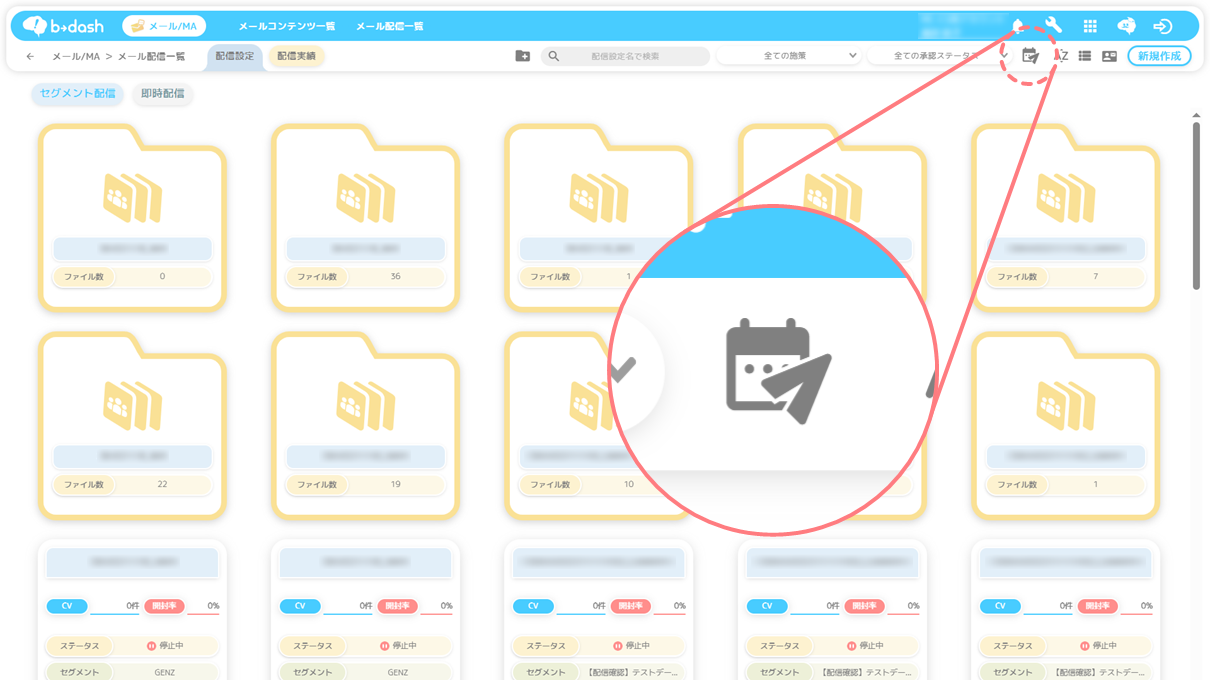1210x680 pixels.
Task: Switch to the 配信実績 tab
Action: tap(296, 56)
